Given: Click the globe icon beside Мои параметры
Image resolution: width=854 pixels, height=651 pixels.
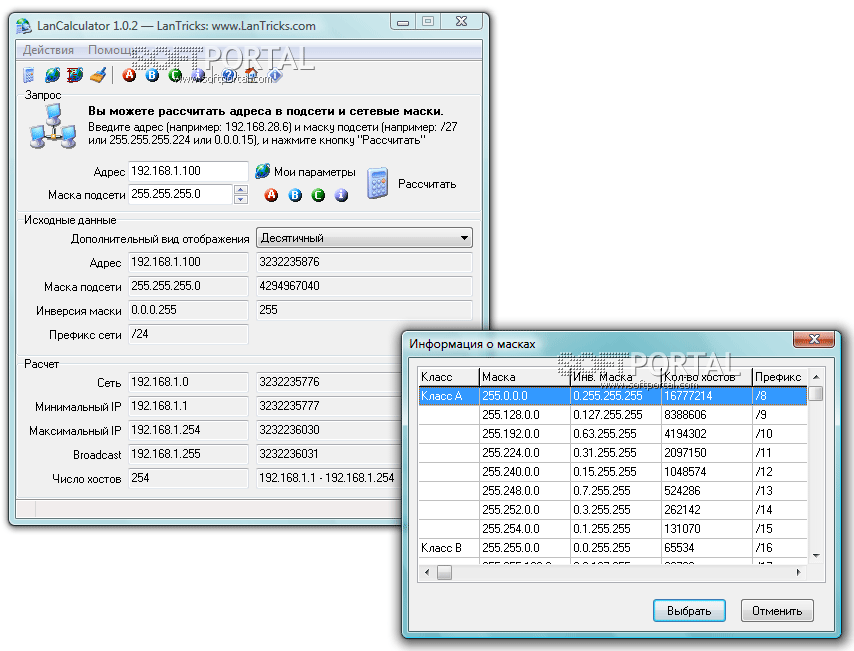Looking at the screenshot, I should click(x=263, y=171).
